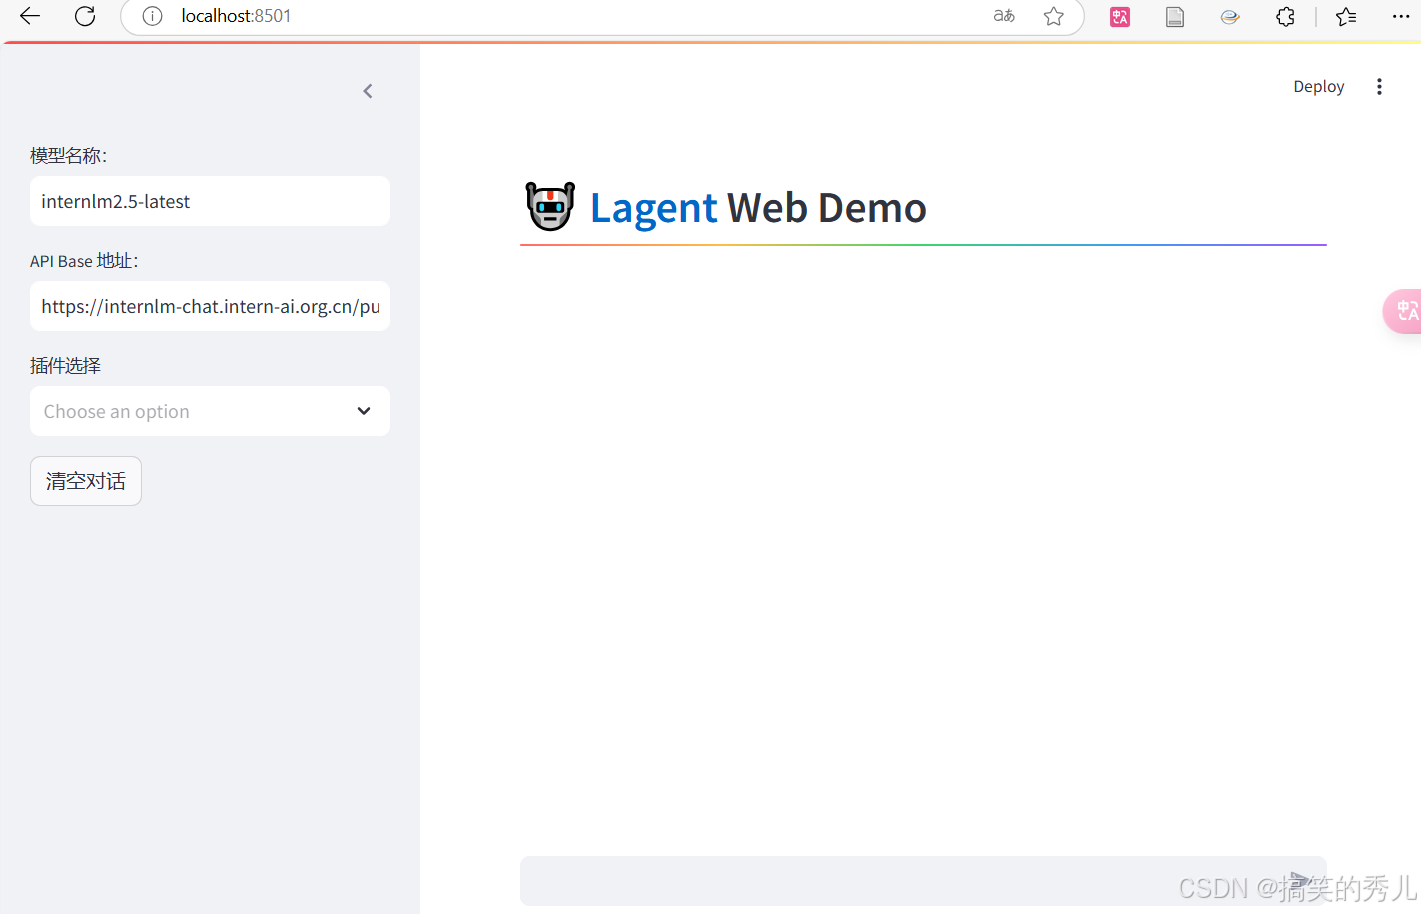Click the Deploy button
This screenshot has height=914, width=1421.
[1319, 87]
